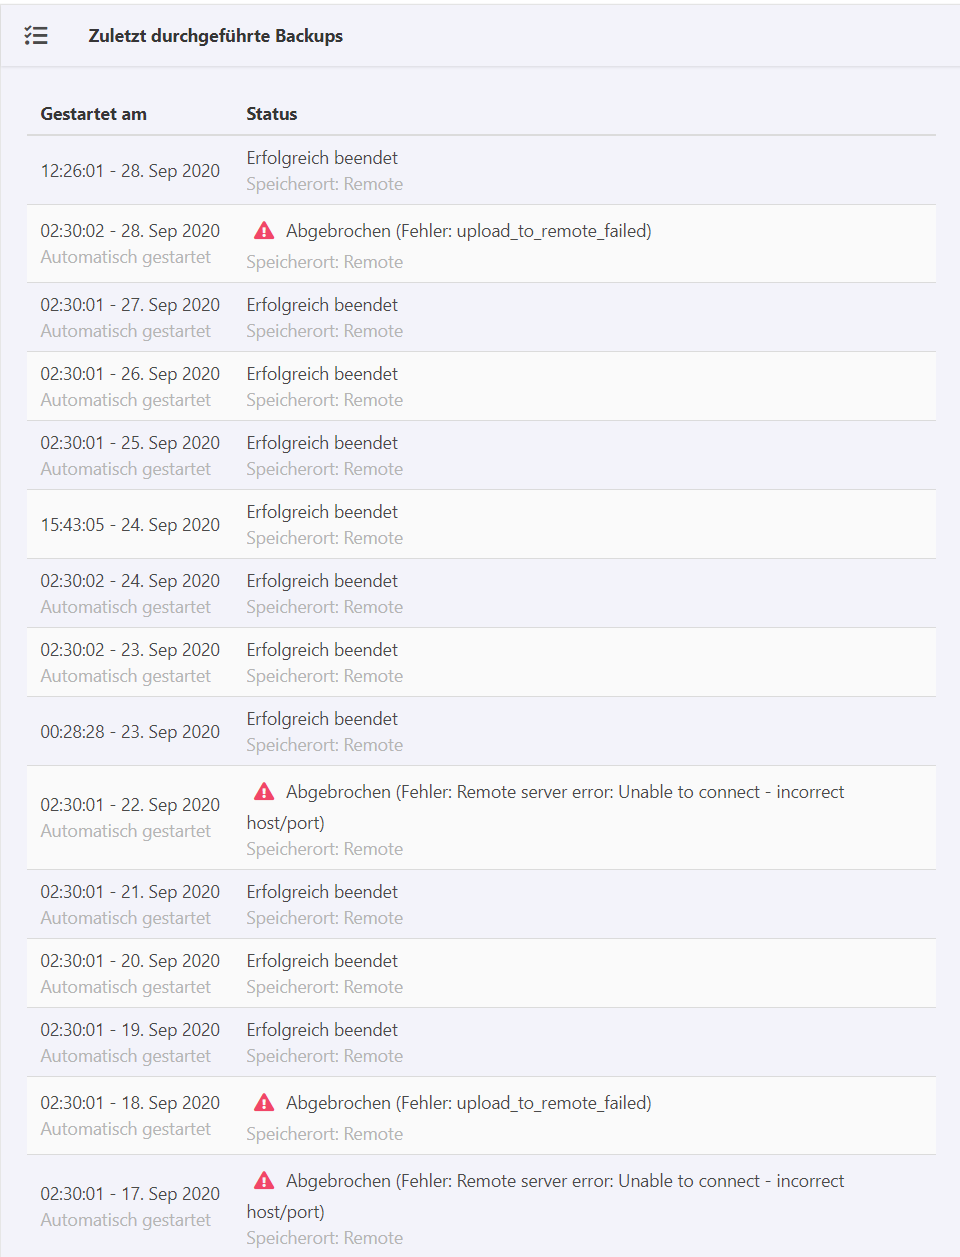Click warning icon on 17. Sep failed backup
Image resolution: width=960 pixels, height=1257 pixels.
(264, 1181)
